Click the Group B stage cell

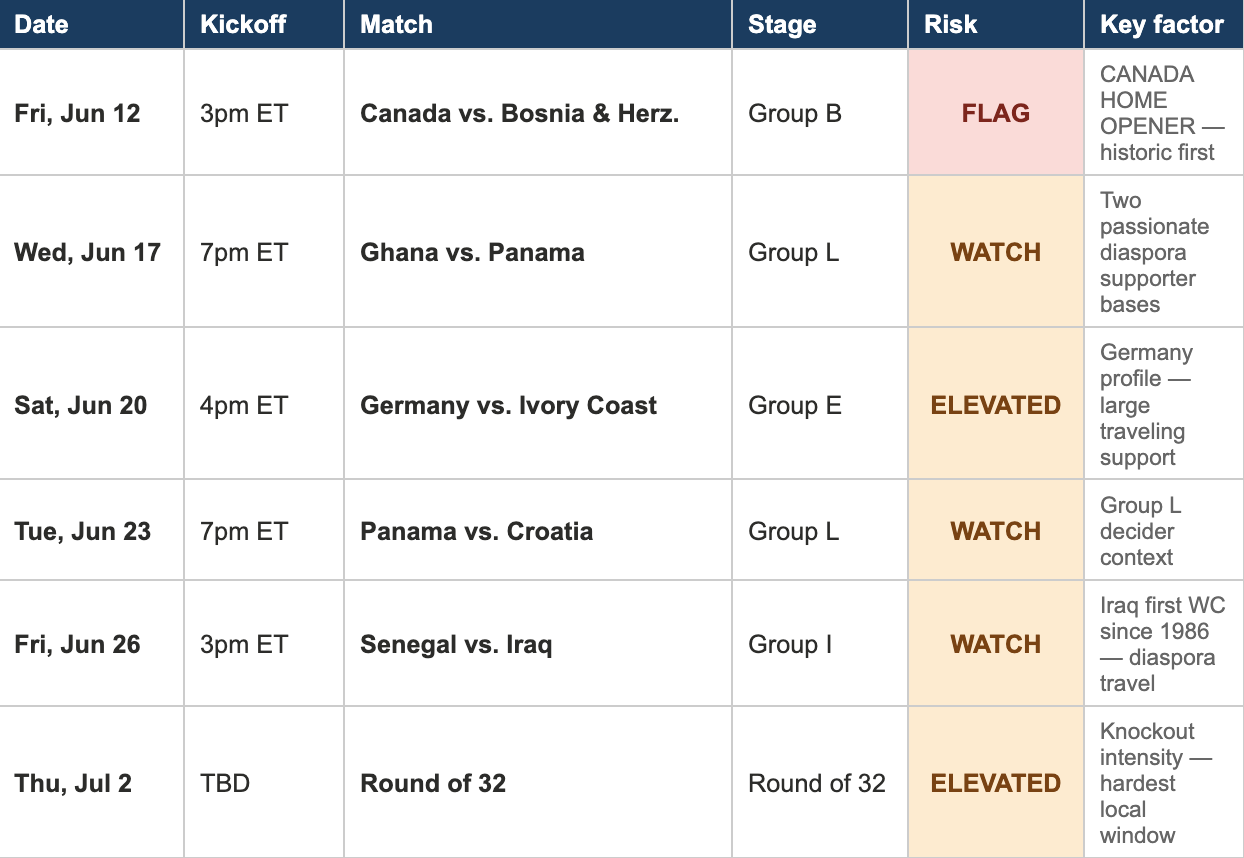820,113
